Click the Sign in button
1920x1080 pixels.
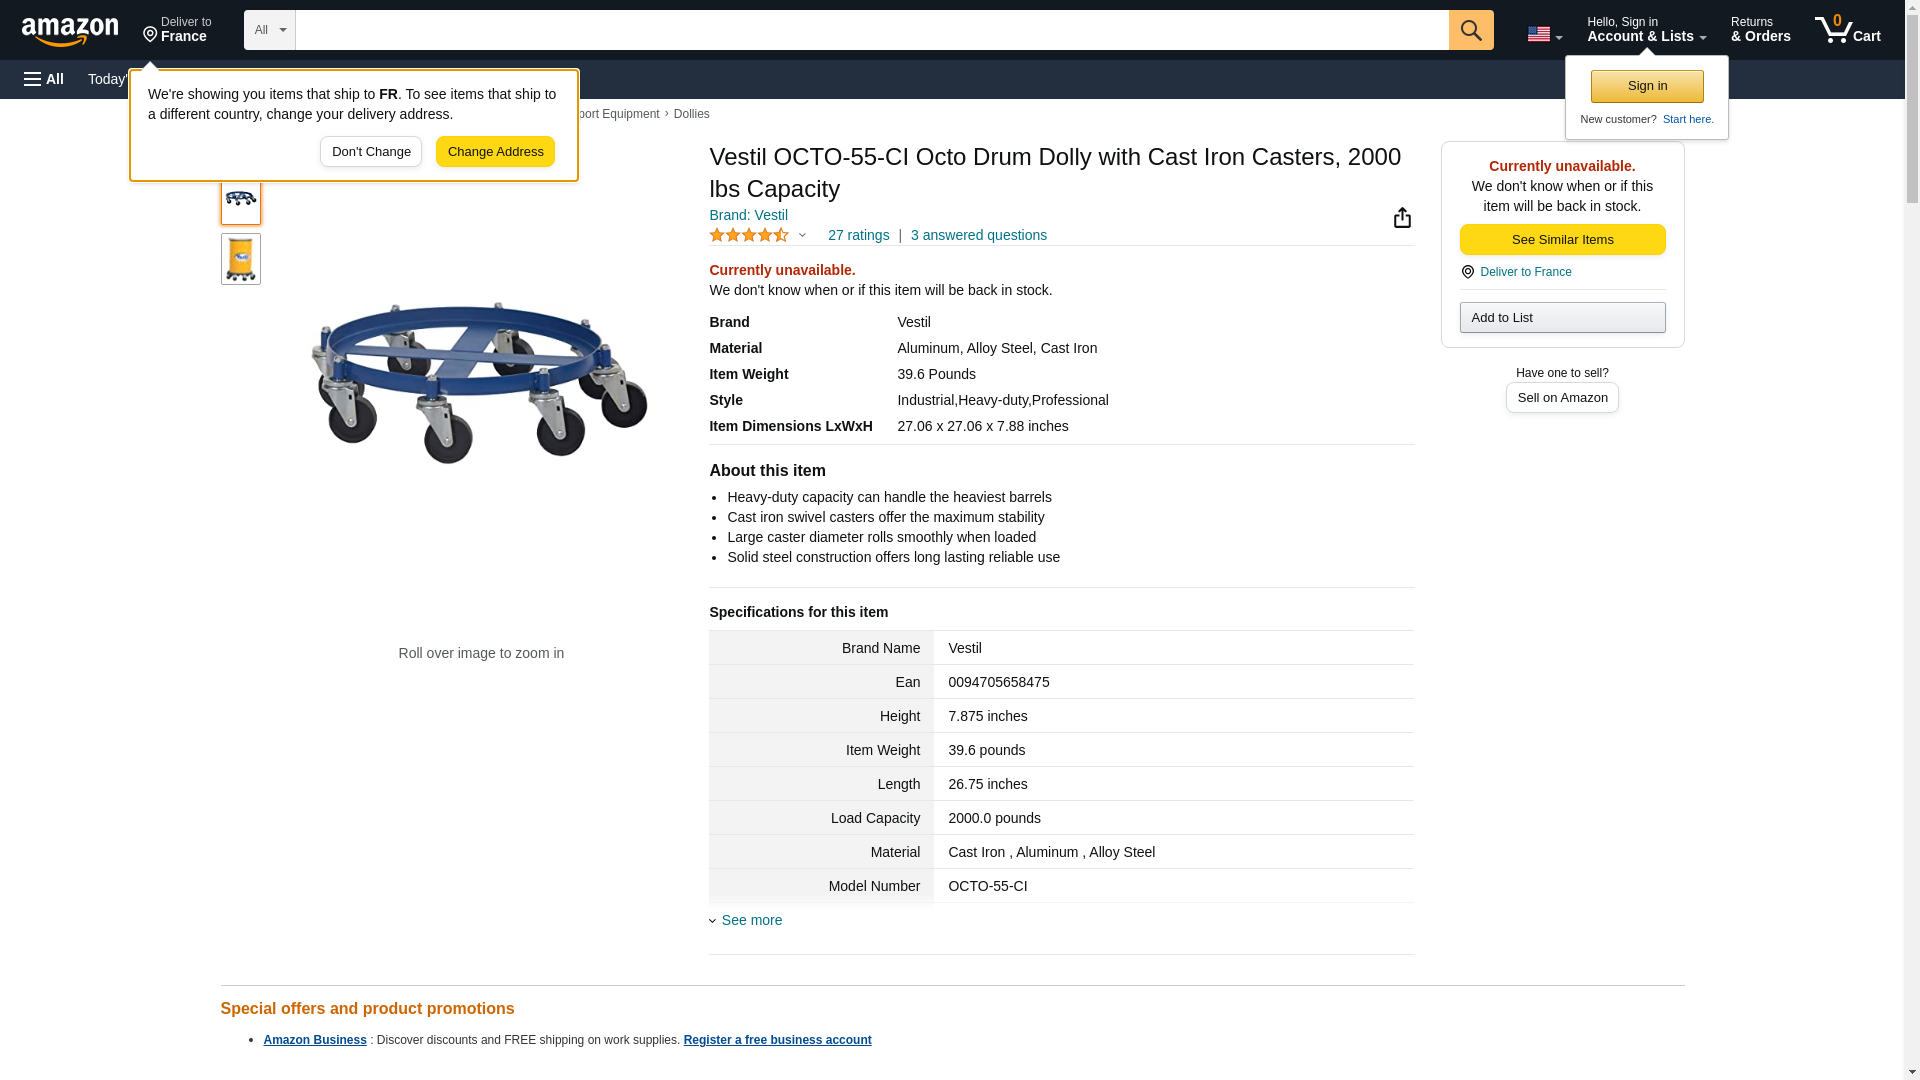[x=1647, y=86]
